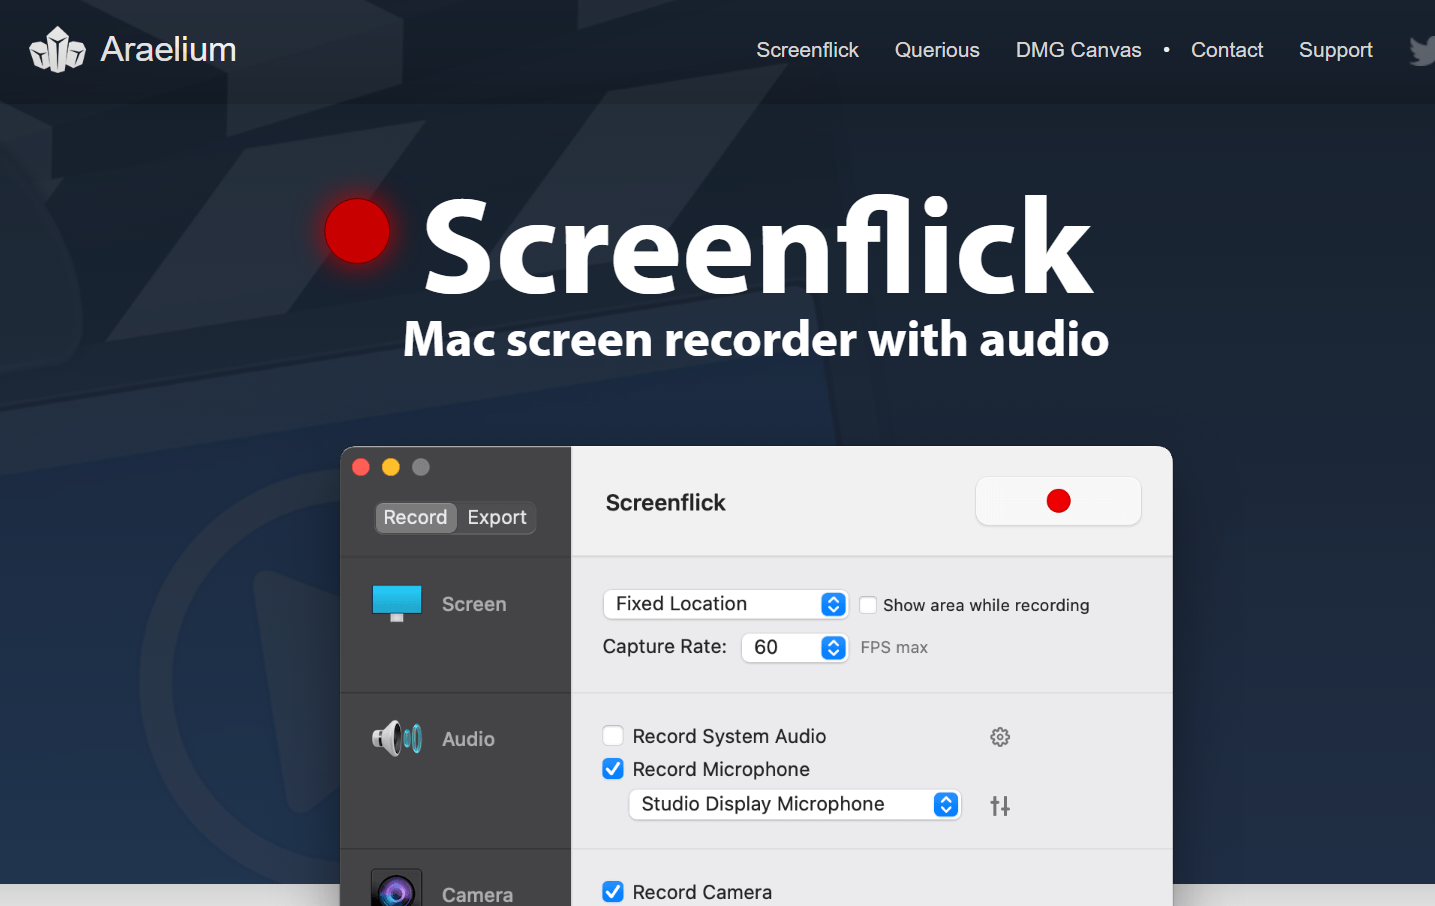Open Studio Display Microphone dropdown
This screenshot has height=906, width=1435.
795,804
